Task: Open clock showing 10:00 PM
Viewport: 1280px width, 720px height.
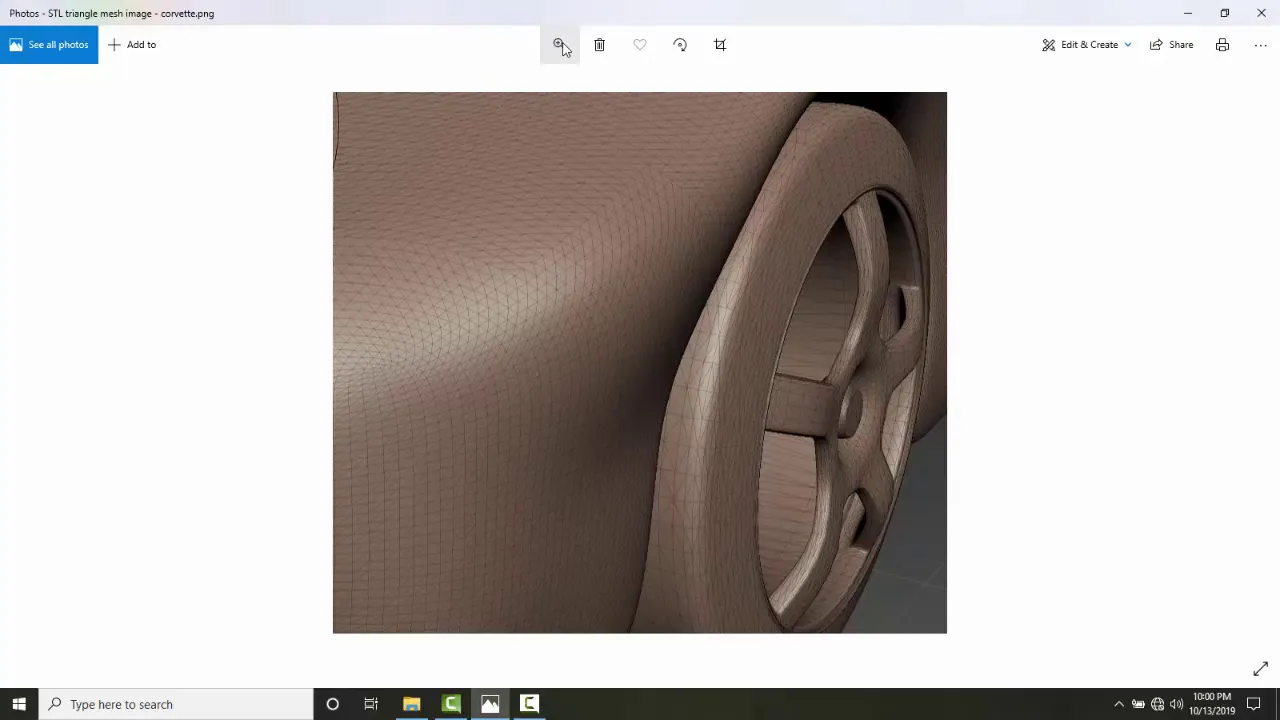Action: (1211, 704)
